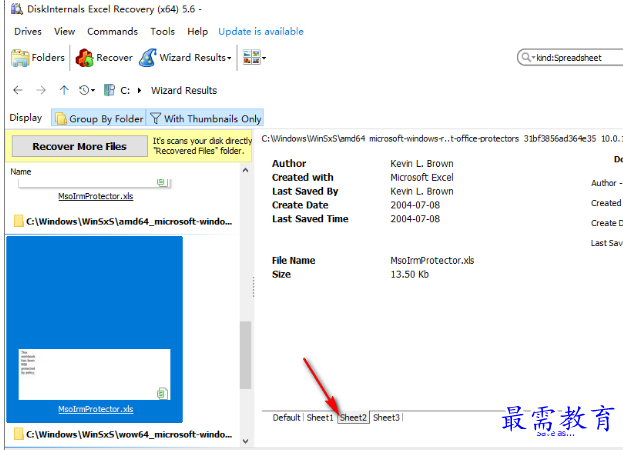Switch to the Sheet1 tab
This screenshot has height=450, width=623.
[x=319, y=417]
